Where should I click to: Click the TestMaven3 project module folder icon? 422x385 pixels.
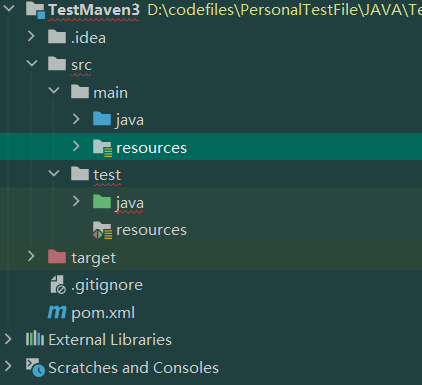point(35,10)
